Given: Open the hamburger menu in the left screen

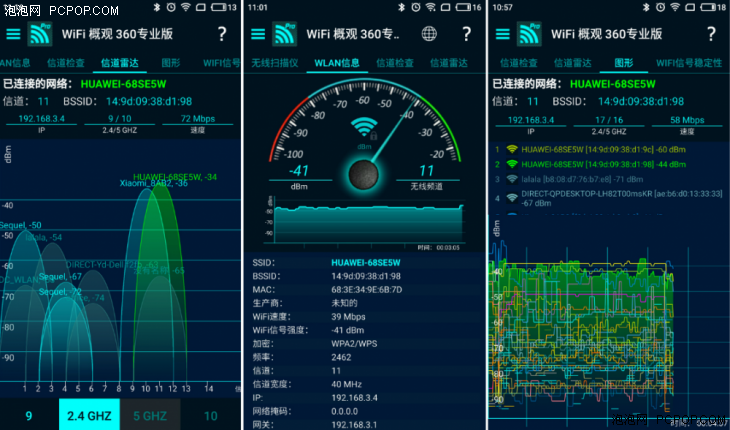Looking at the screenshot, I should point(13,34).
